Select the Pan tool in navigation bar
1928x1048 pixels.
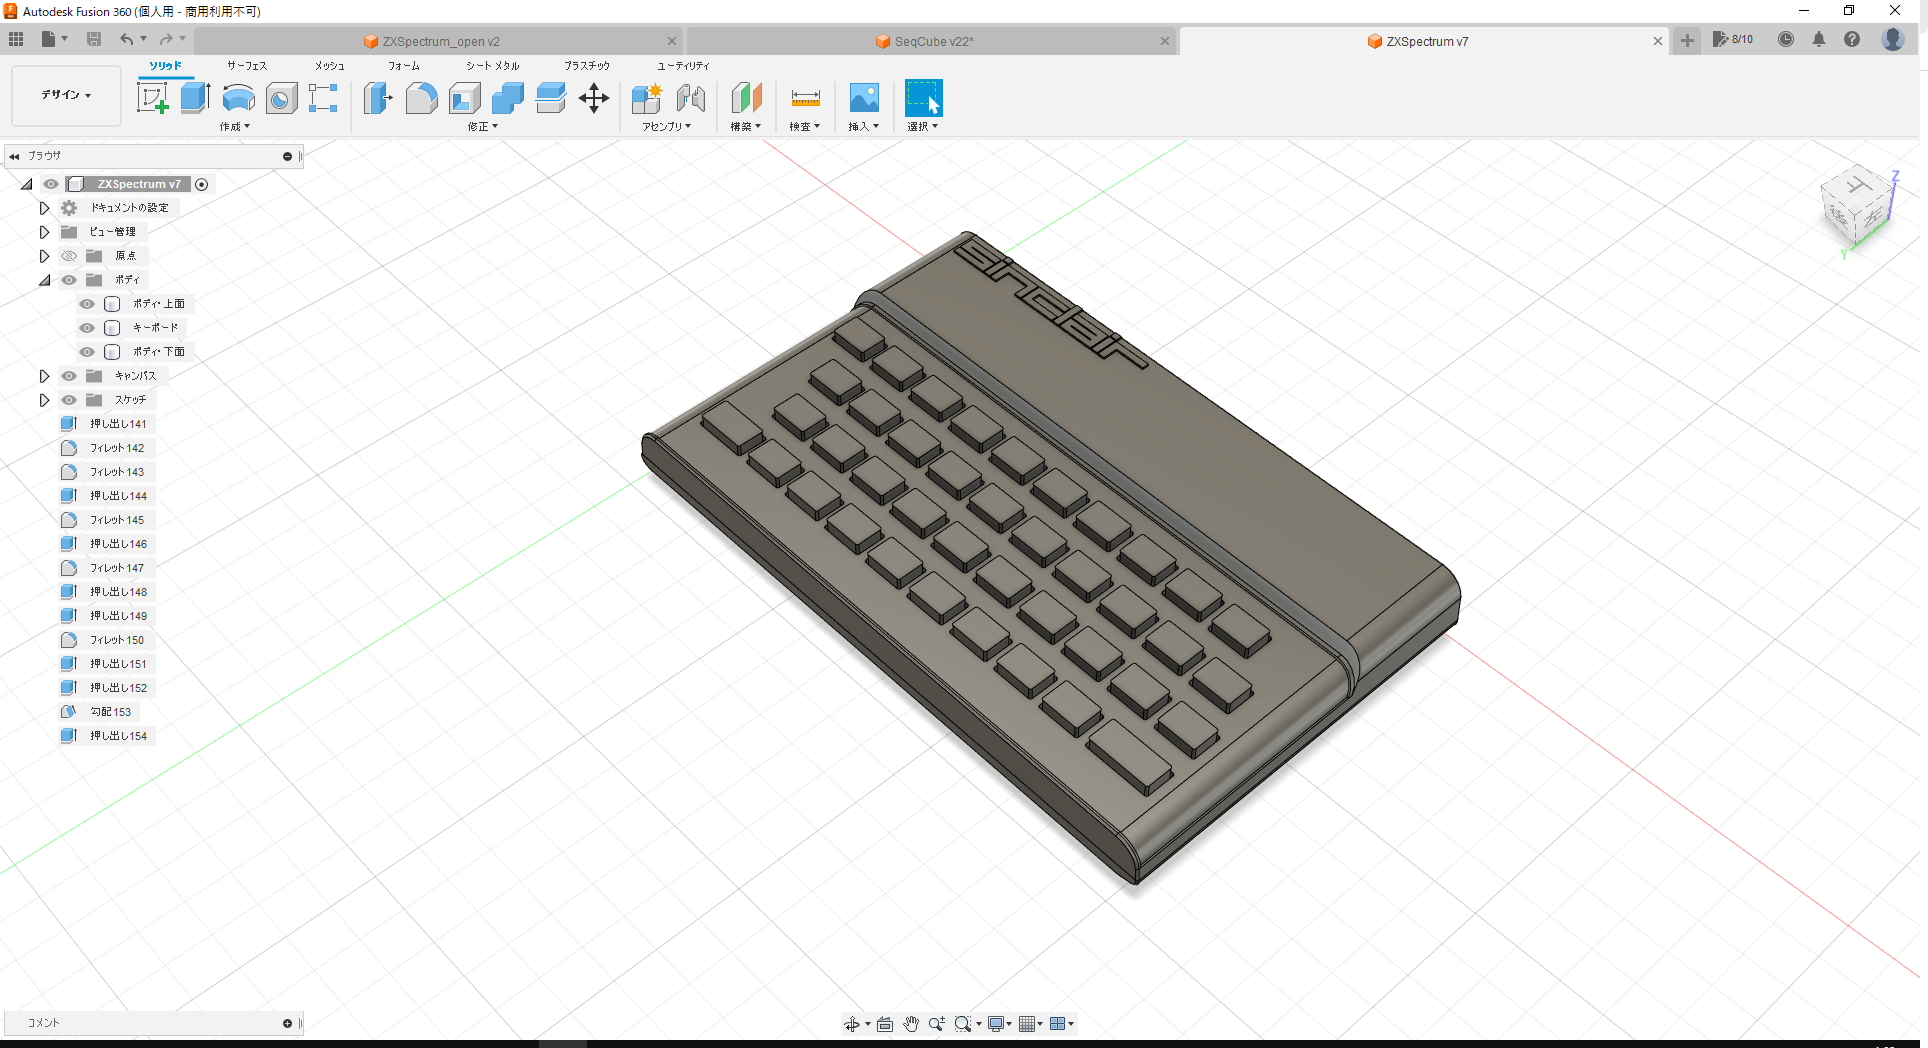click(911, 1023)
